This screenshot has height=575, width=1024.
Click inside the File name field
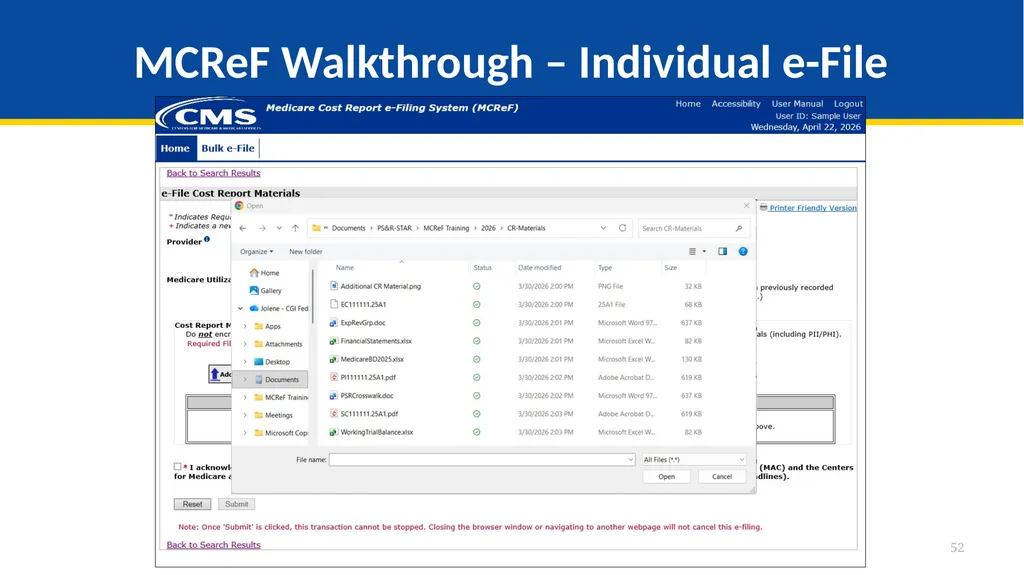(x=482, y=460)
